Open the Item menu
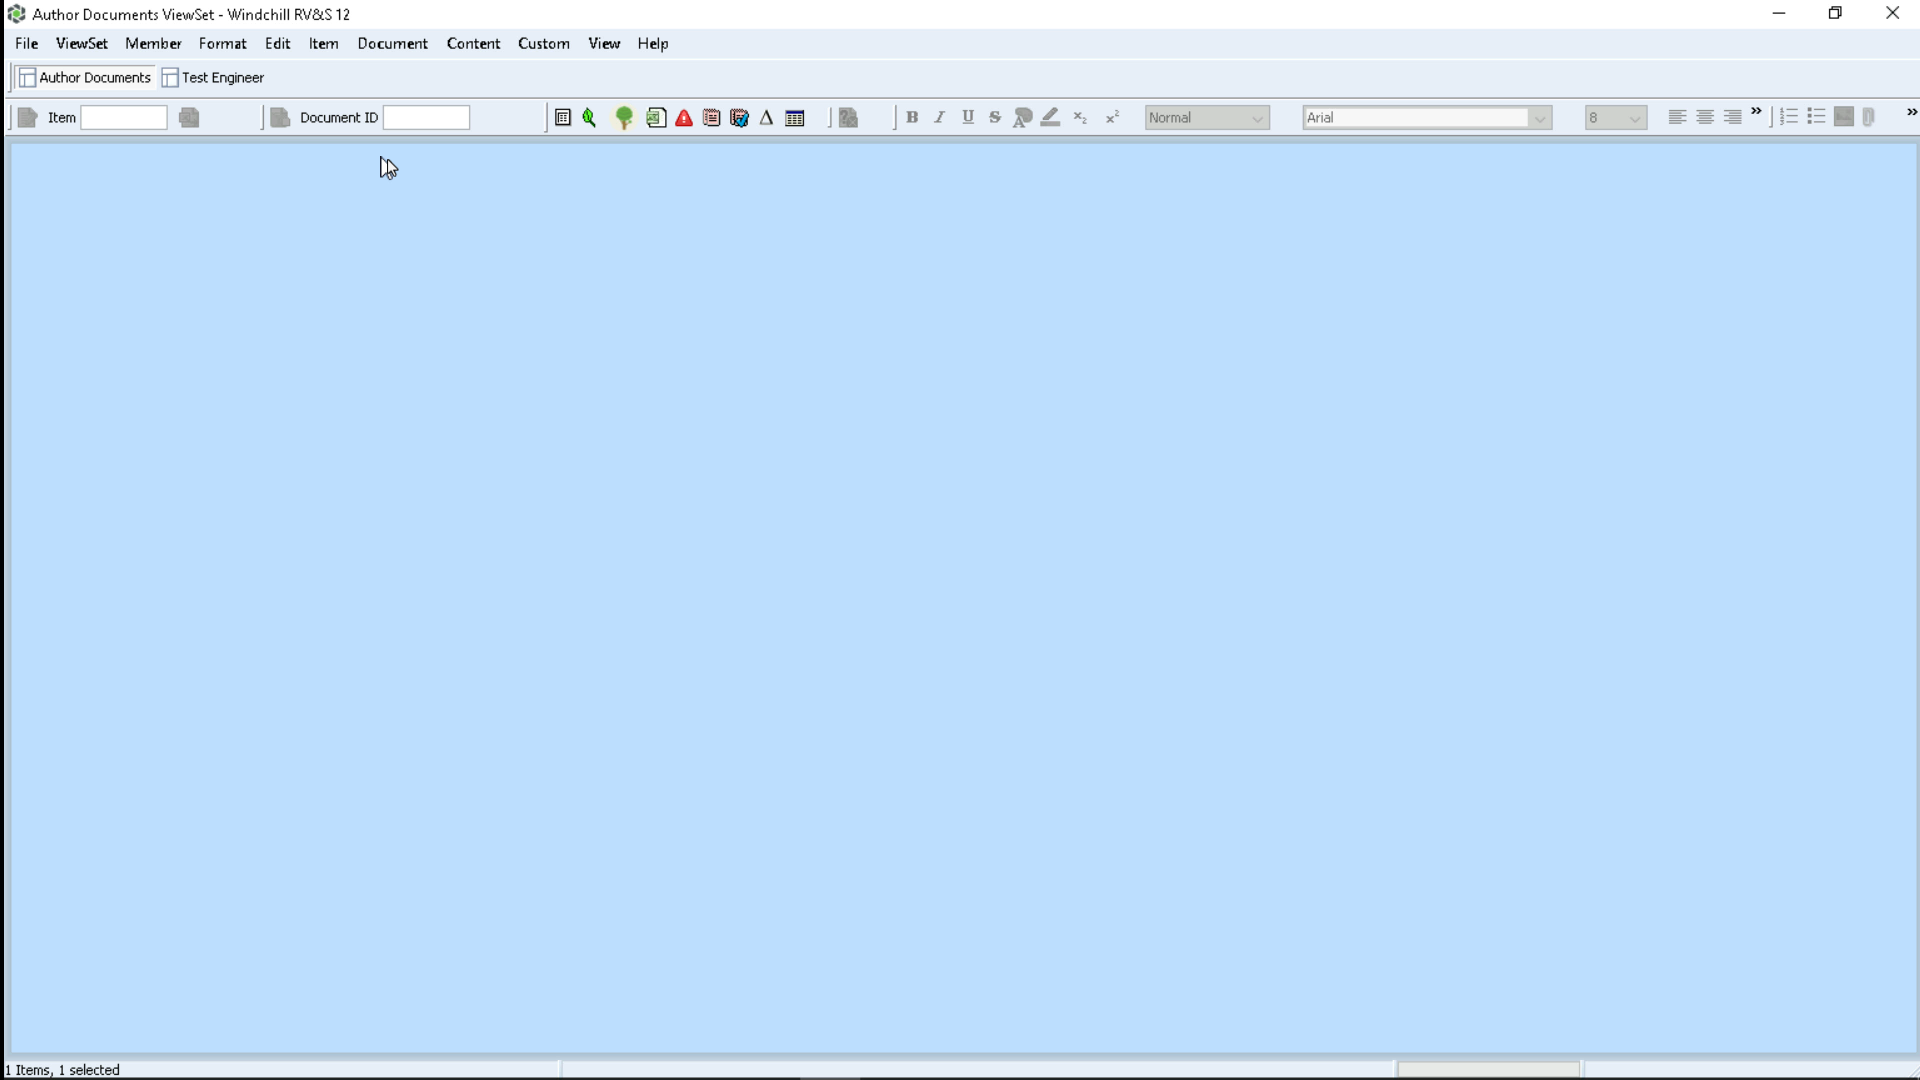1920x1080 pixels. point(323,44)
